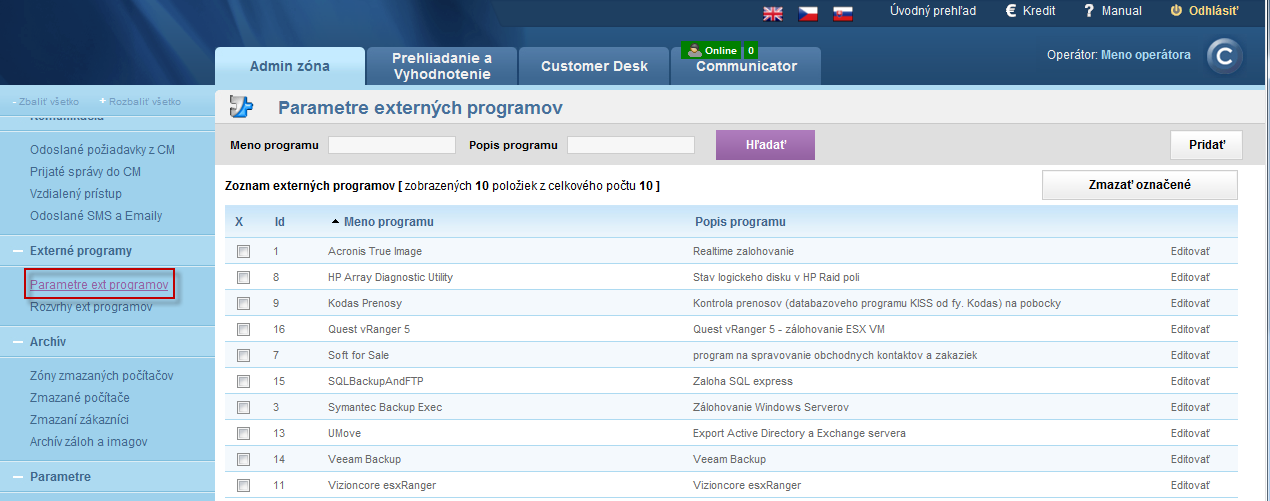Edit the Acronis True Image entry
The image size is (1270, 501).
(1190, 251)
